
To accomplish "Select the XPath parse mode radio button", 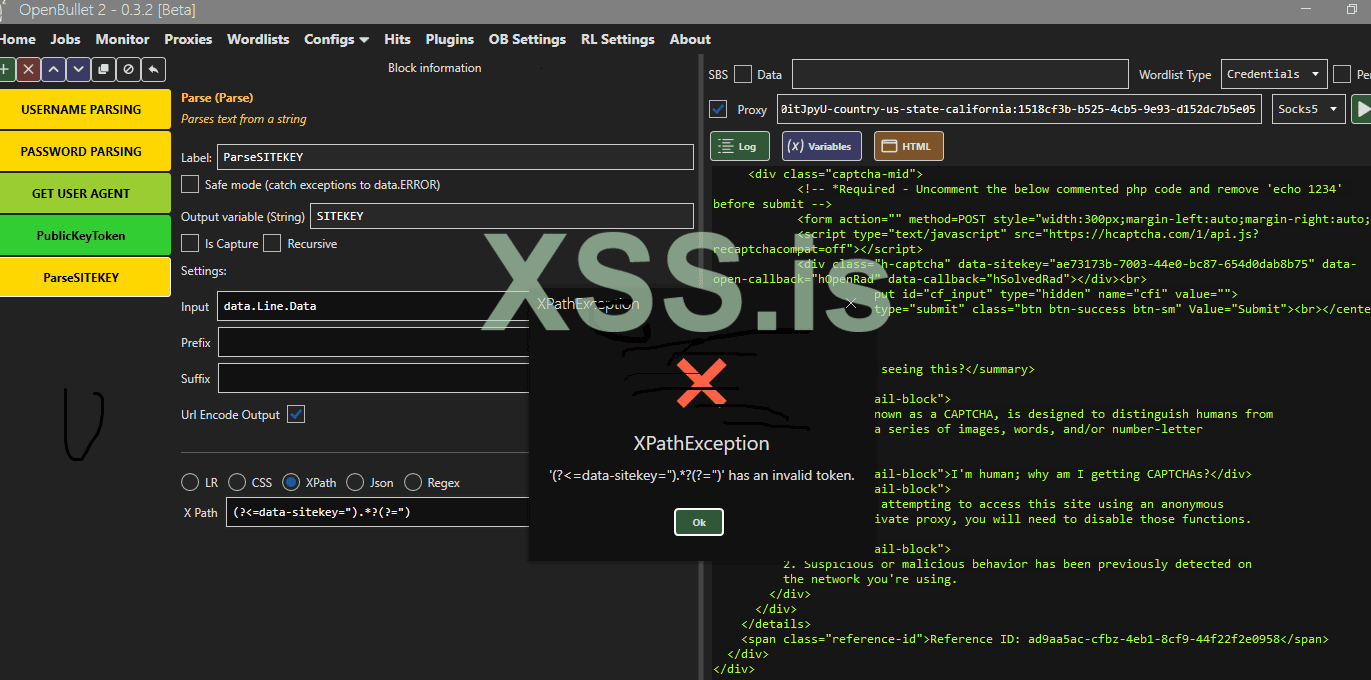I will pyautogui.click(x=291, y=482).
